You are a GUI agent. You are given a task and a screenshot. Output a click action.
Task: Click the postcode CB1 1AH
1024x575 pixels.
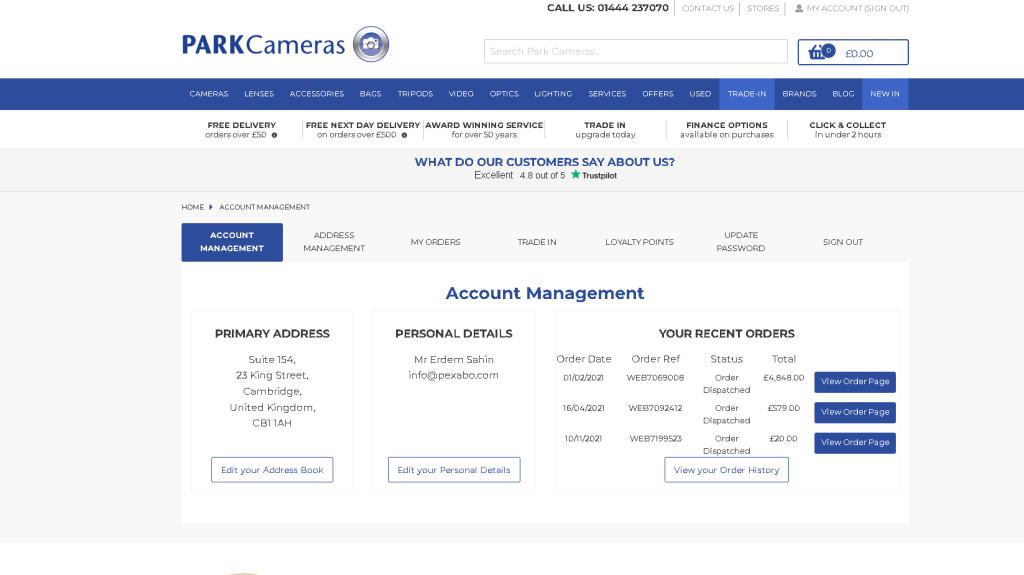(272, 423)
